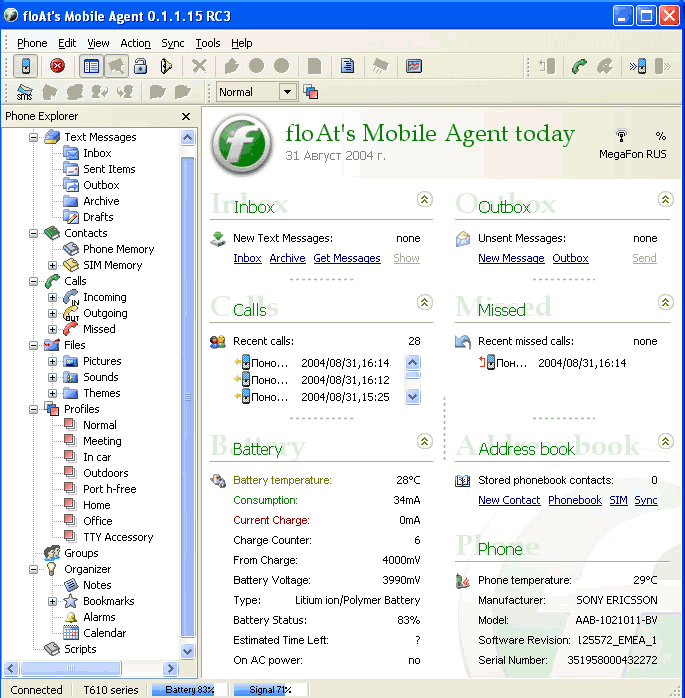Open the Normal profile dropdown
The image size is (685, 698).
(288, 92)
